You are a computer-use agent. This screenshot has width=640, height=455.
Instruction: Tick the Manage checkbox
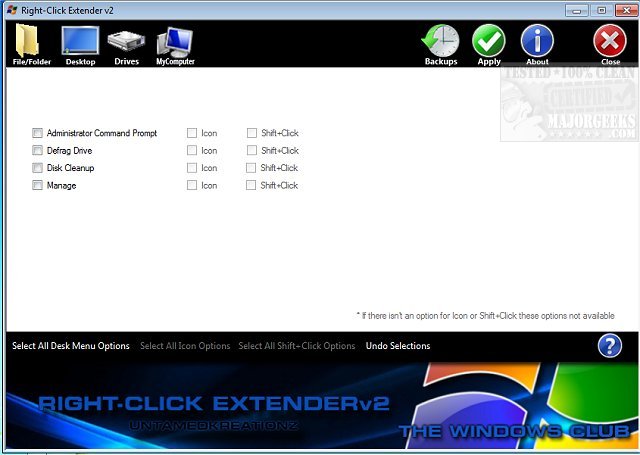point(37,185)
